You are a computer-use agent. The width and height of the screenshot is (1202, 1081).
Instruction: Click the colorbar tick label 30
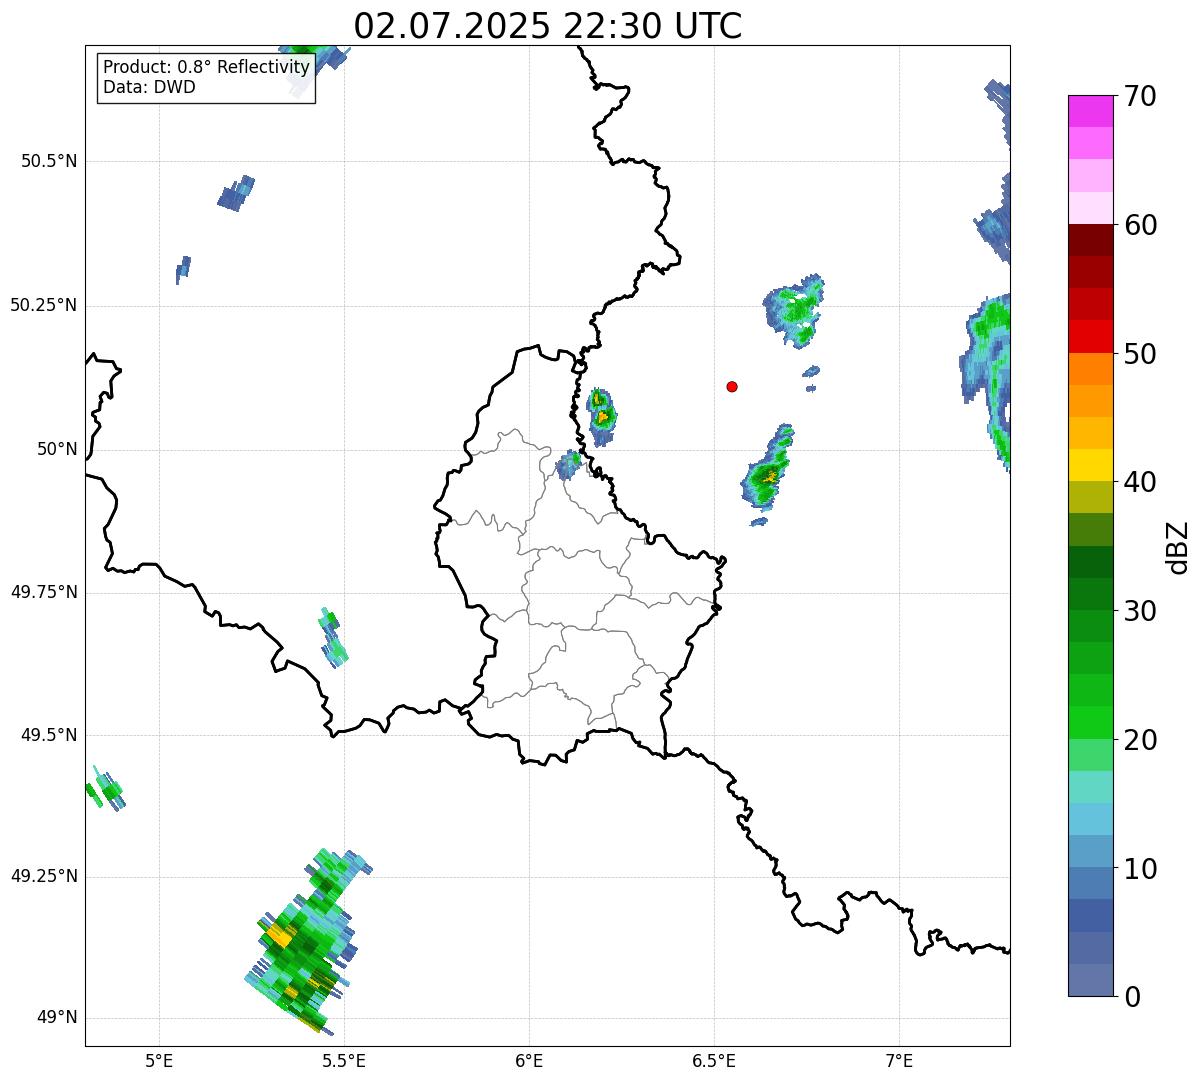tap(1140, 611)
